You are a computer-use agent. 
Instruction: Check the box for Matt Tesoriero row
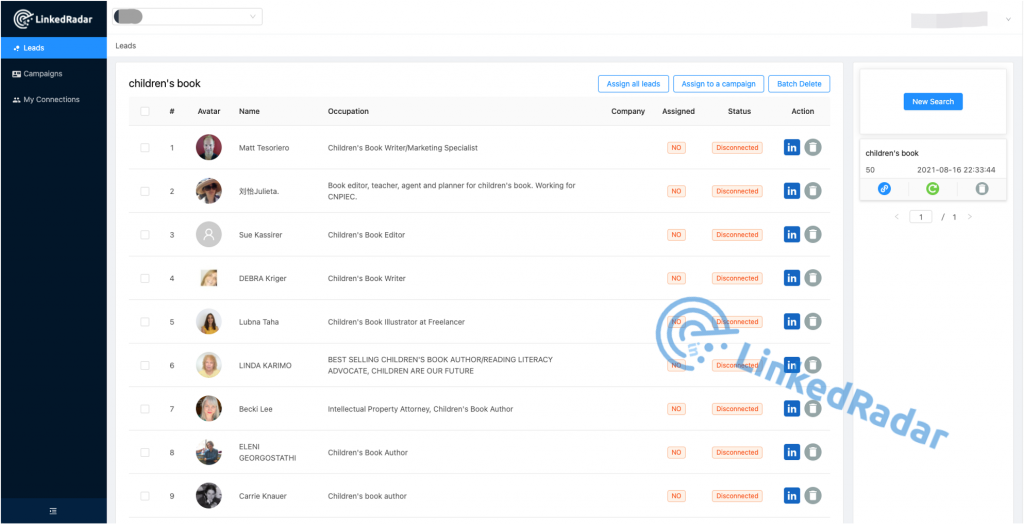tap(145, 147)
